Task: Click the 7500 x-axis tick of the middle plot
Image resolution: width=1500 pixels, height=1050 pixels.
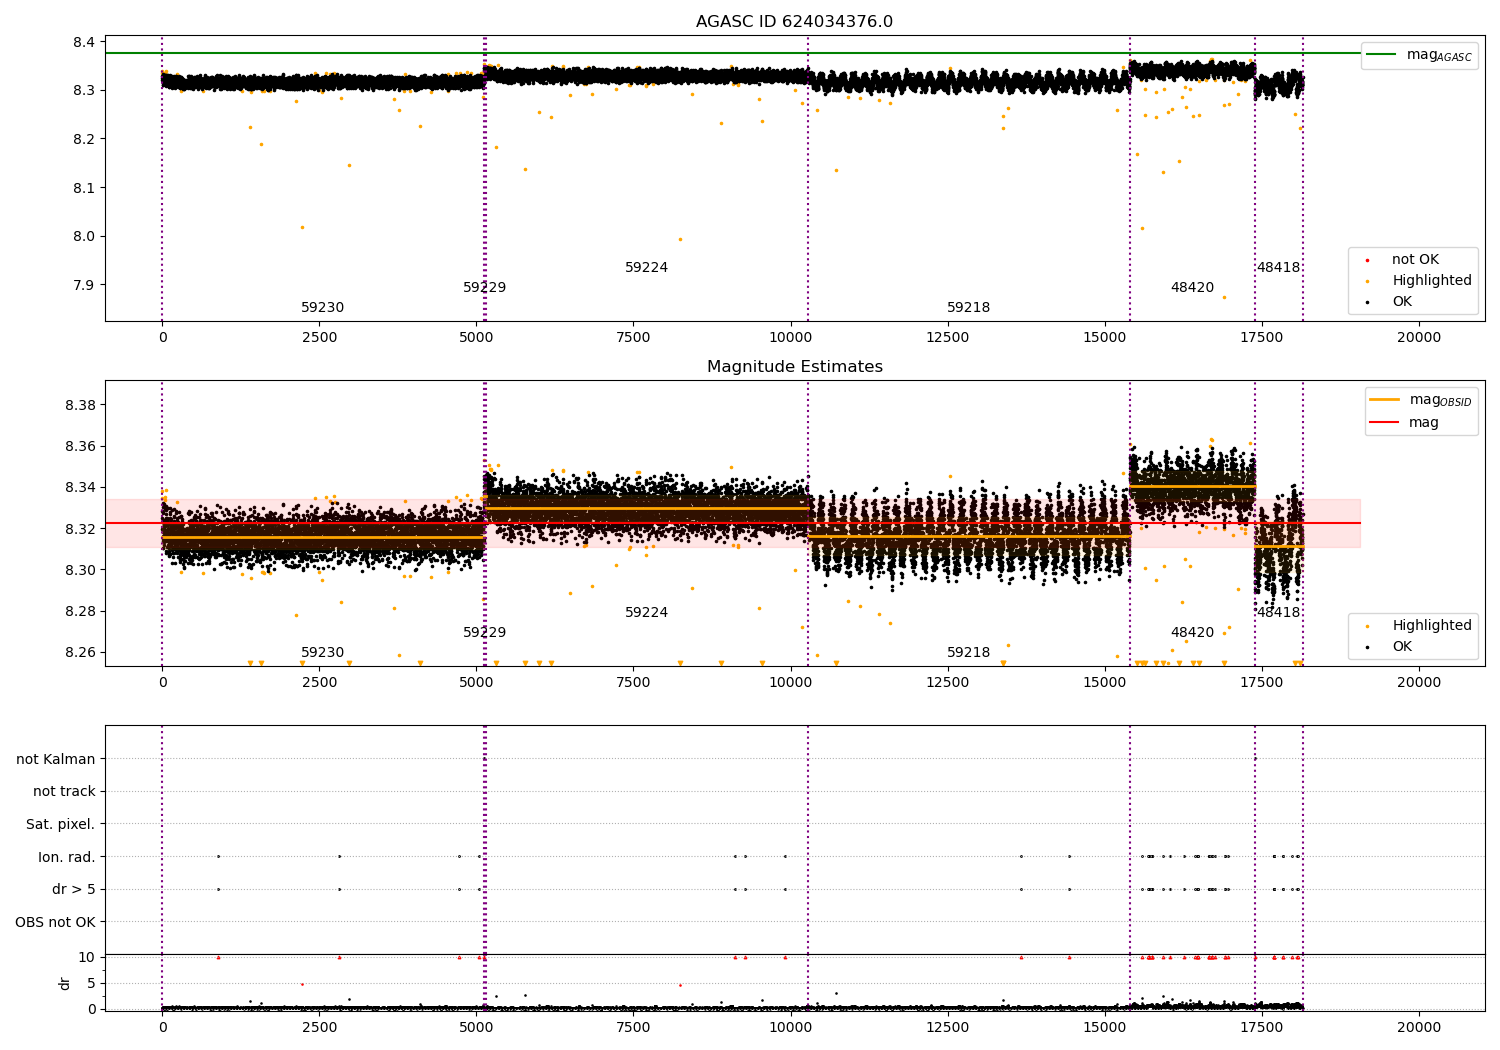Action: tap(633, 683)
